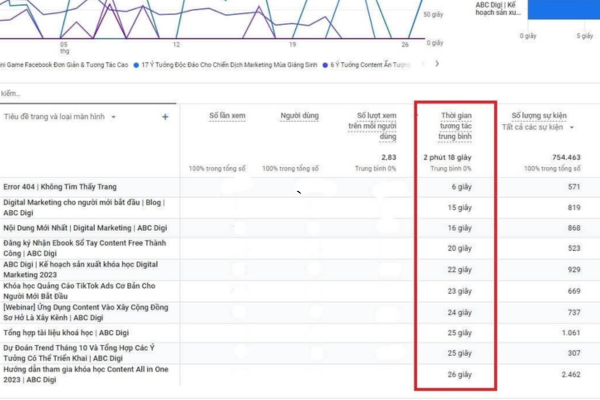Click the '24 giây' engagement cell

tap(460, 312)
